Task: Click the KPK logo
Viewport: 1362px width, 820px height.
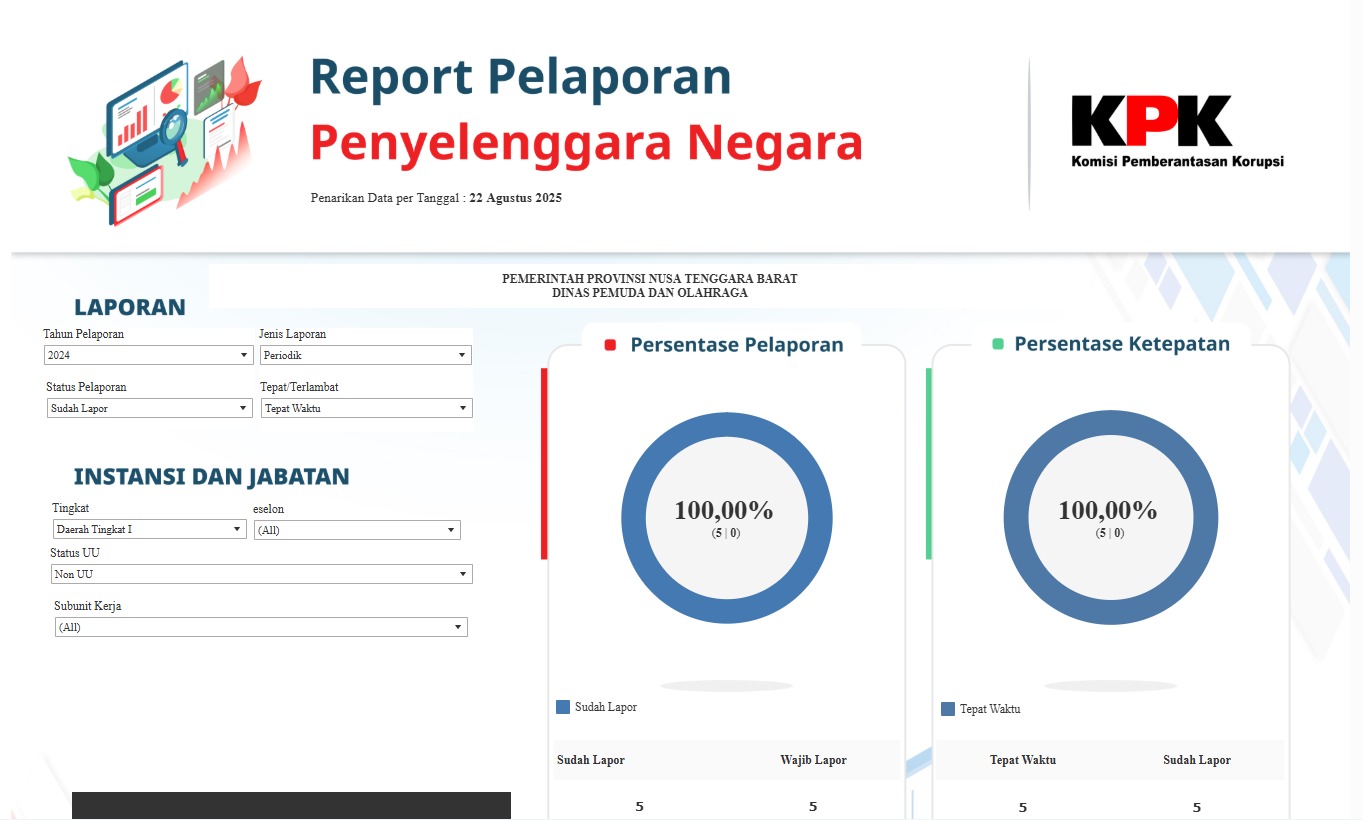Action: click(1176, 132)
